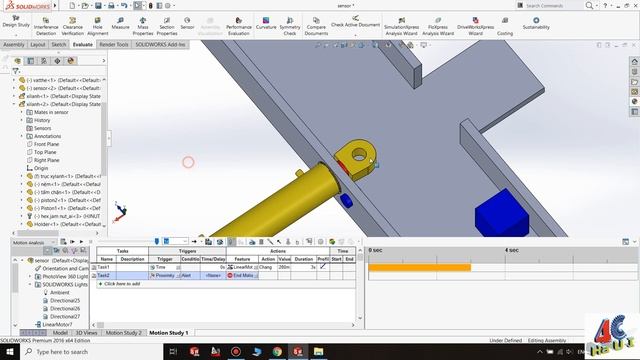Open Compare Documents

coord(316,26)
